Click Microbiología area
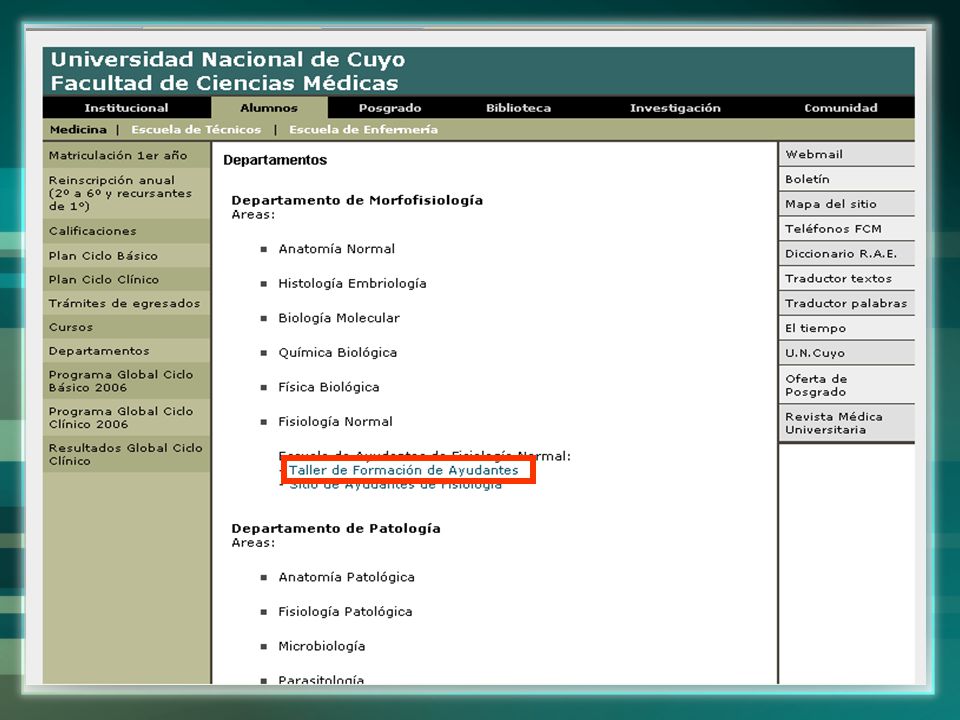This screenshot has height=720, width=960. (x=321, y=646)
